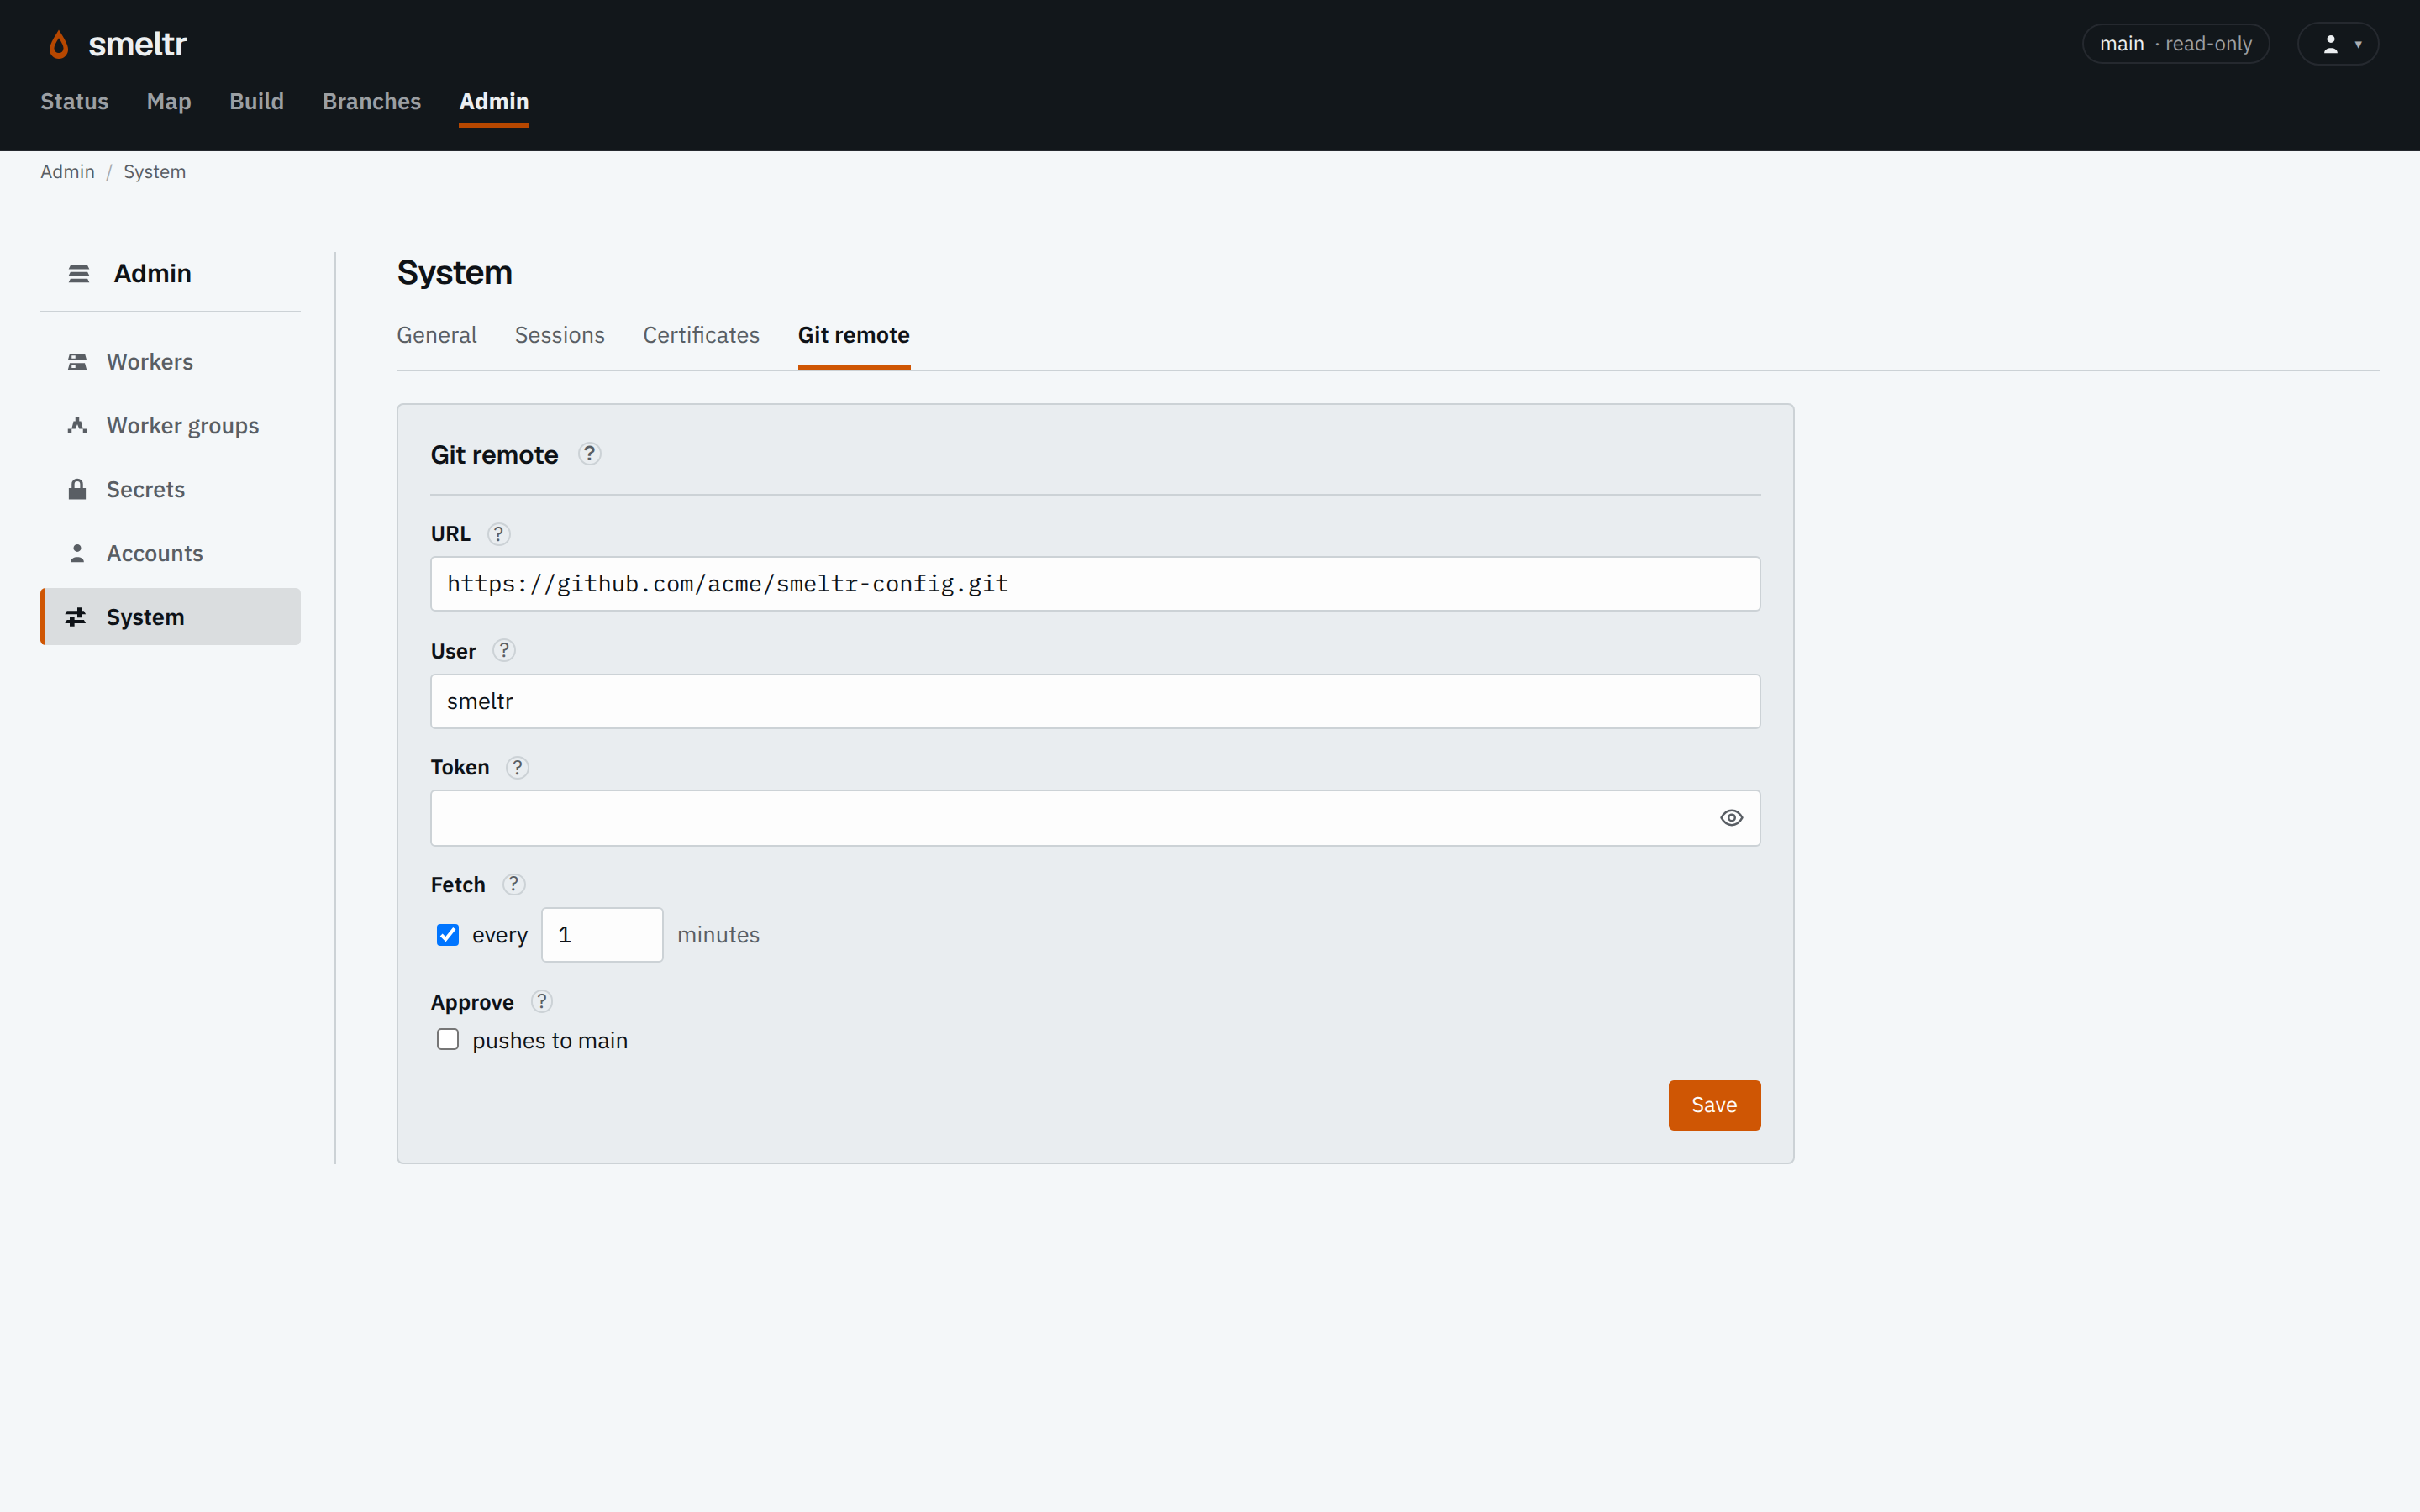Disable the Fetch every checkbox
This screenshot has height=1512, width=2420.
coord(447,935)
